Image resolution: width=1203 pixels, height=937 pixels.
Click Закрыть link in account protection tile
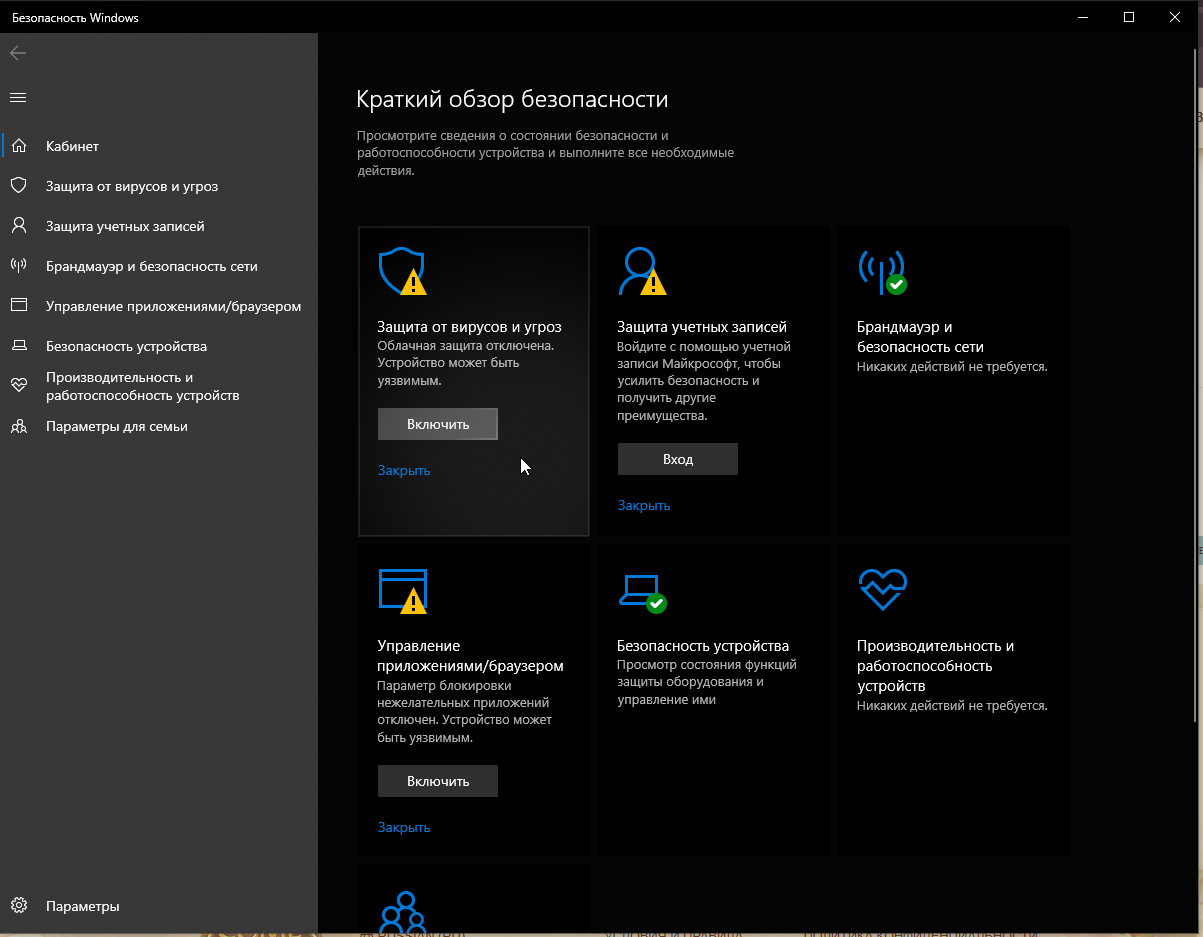click(644, 505)
